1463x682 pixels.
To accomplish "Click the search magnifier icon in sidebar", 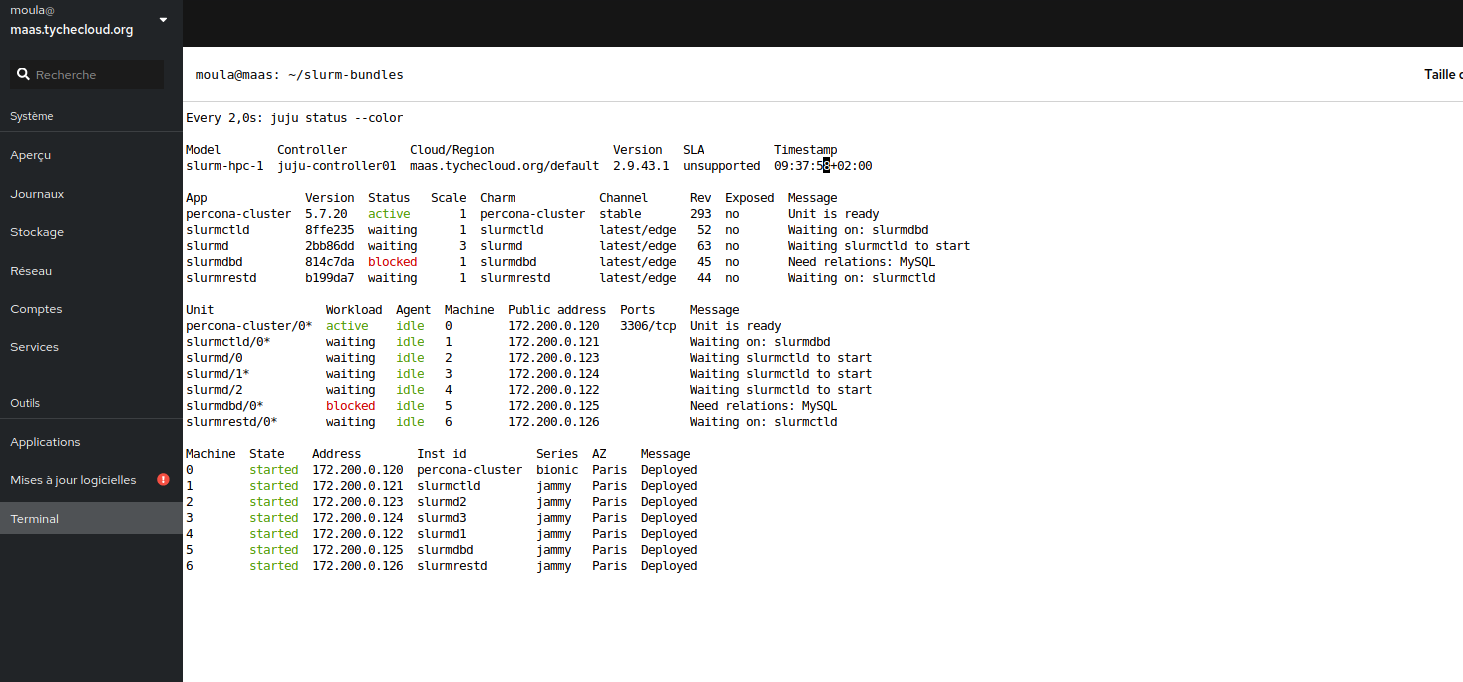I will pos(22,74).
